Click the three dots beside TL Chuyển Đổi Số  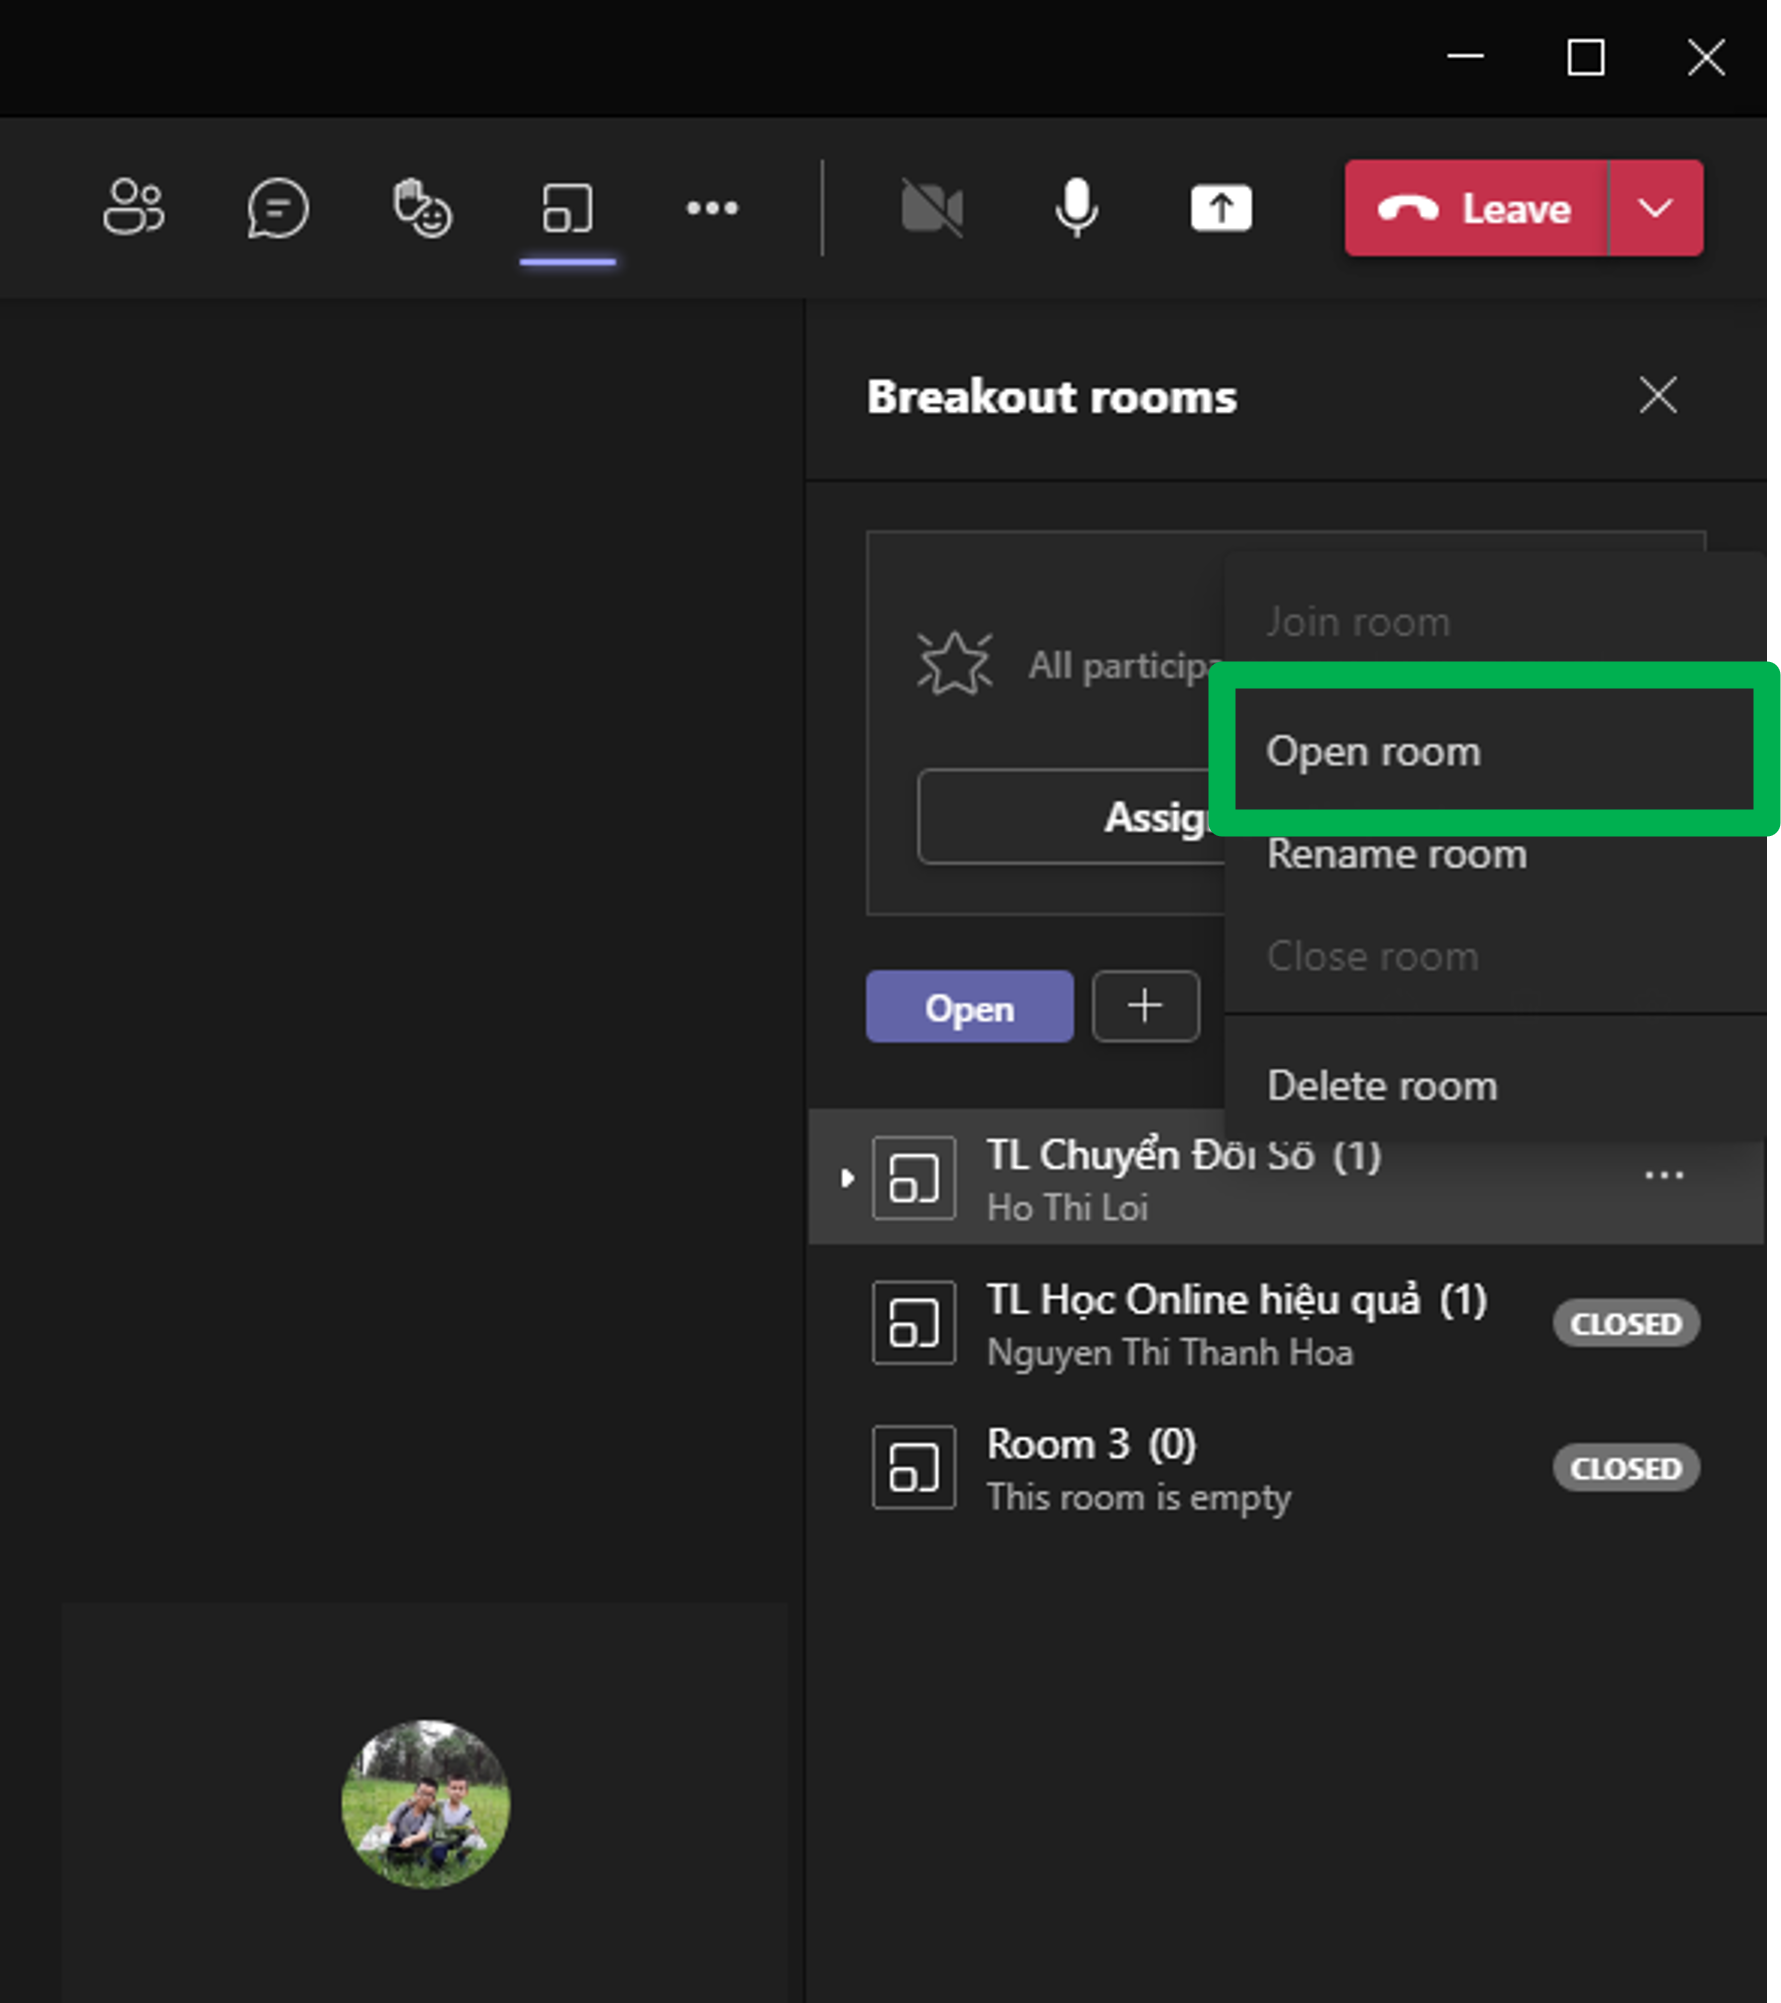click(x=1663, y=1176)
